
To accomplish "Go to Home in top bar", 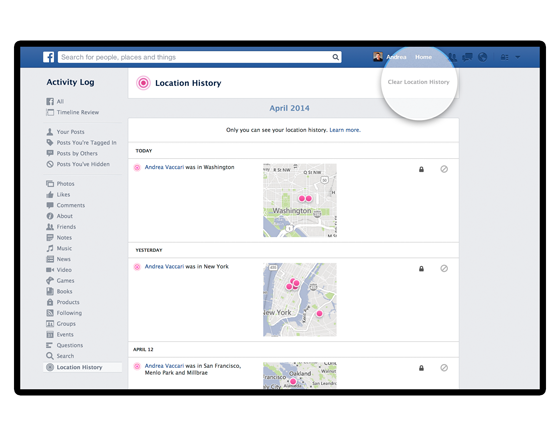I will pos(423,57).
